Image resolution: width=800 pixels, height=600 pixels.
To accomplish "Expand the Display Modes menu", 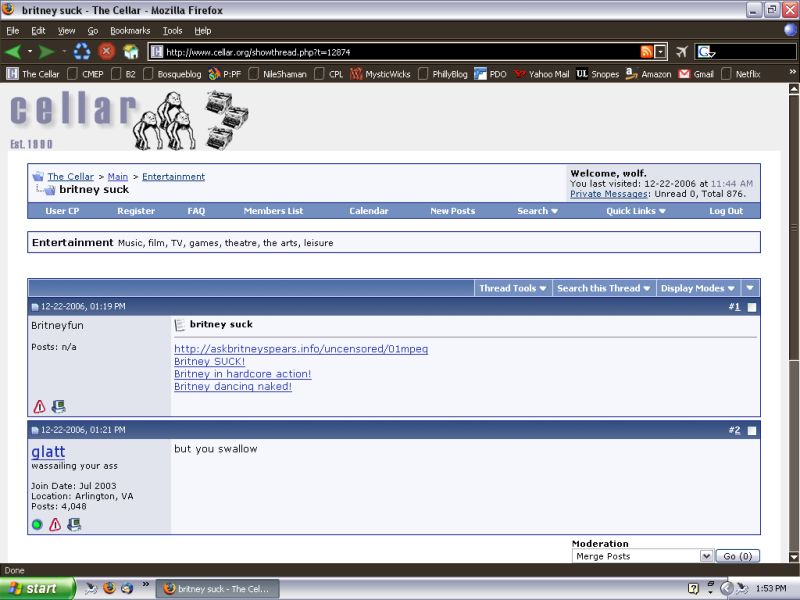I will [x=697, y=288].
